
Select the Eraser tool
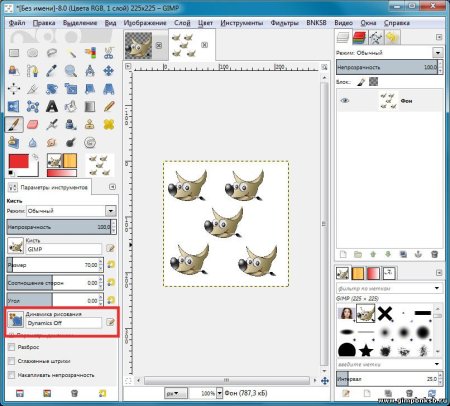pos(33,125)
